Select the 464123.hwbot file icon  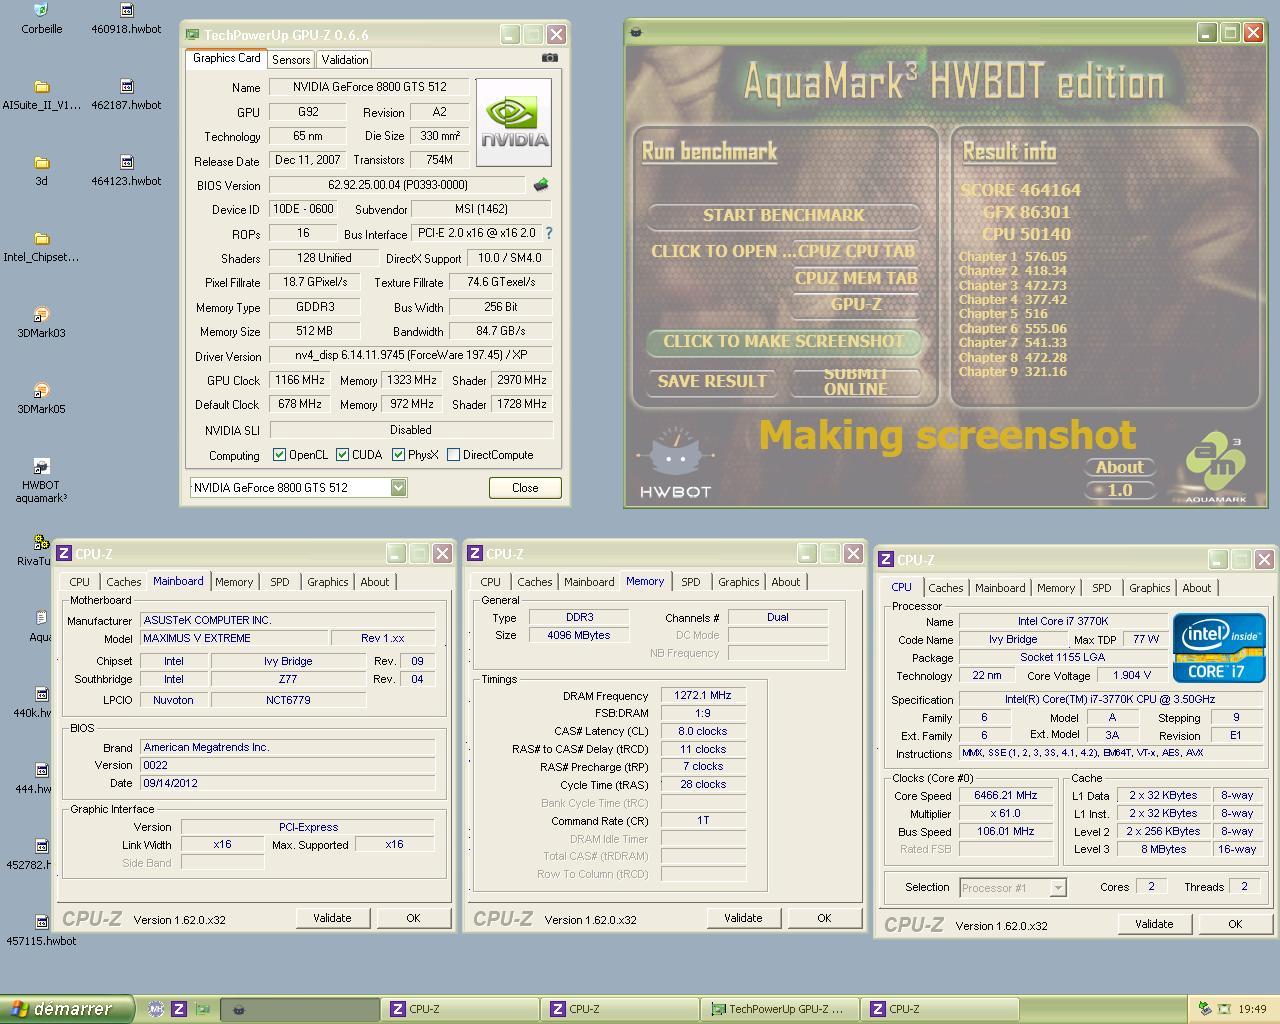(x=126, y=163)
